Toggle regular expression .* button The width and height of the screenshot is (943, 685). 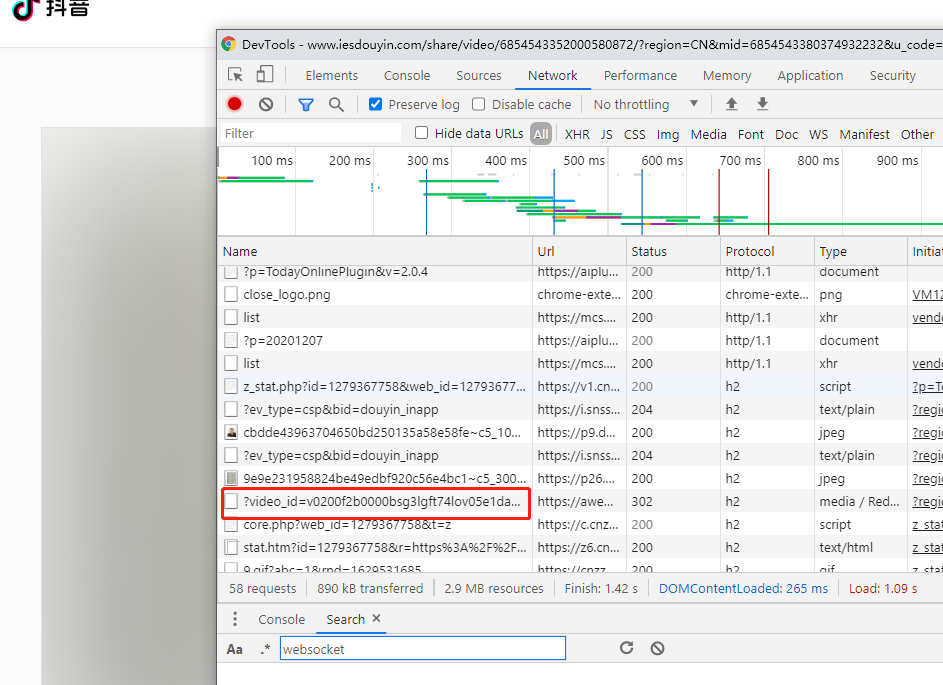265,649
